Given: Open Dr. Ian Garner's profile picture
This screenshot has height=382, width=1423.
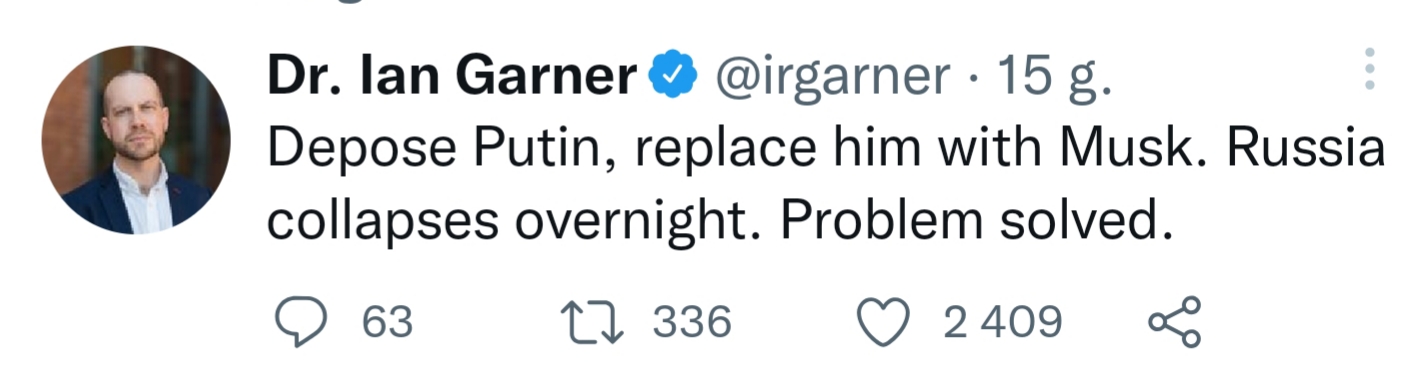Looking at the screenshot, I should (135, 140).
